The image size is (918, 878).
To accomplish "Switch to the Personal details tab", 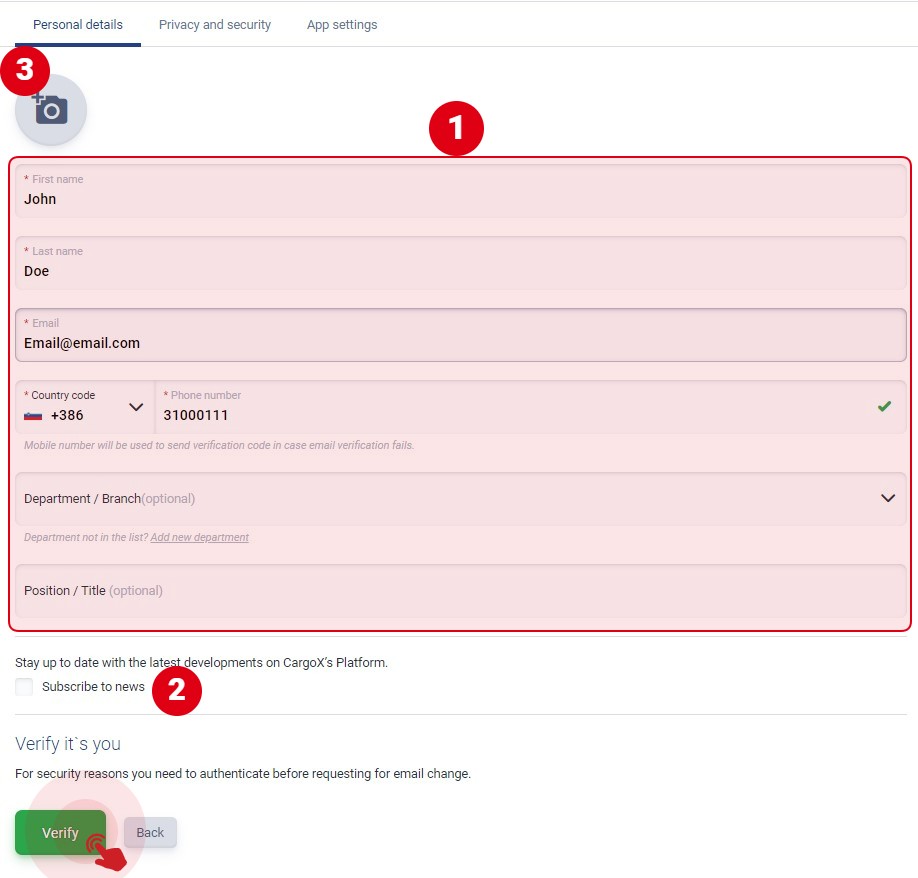I will (78, 25).
